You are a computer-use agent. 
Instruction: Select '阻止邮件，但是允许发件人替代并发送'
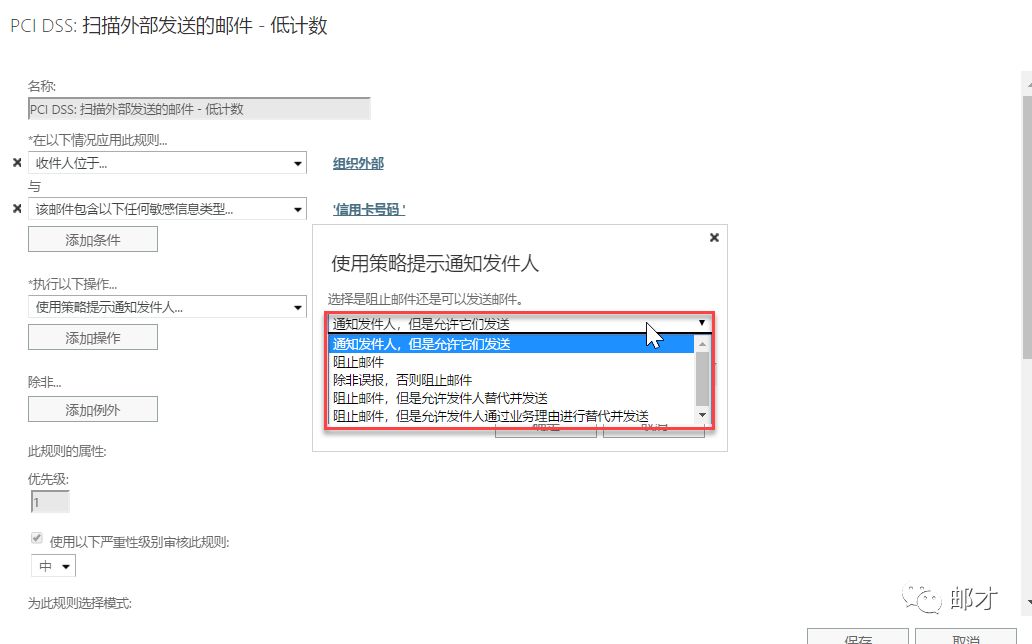440,398
